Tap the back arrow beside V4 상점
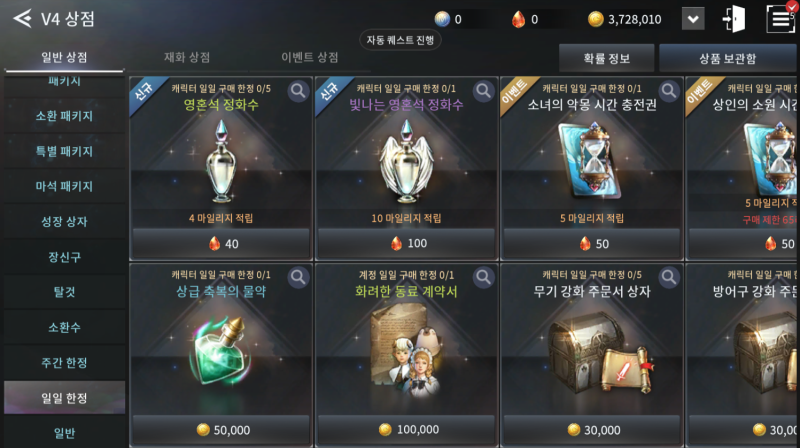Viewport: 800px width, 448px height. [x=22, y=19]
